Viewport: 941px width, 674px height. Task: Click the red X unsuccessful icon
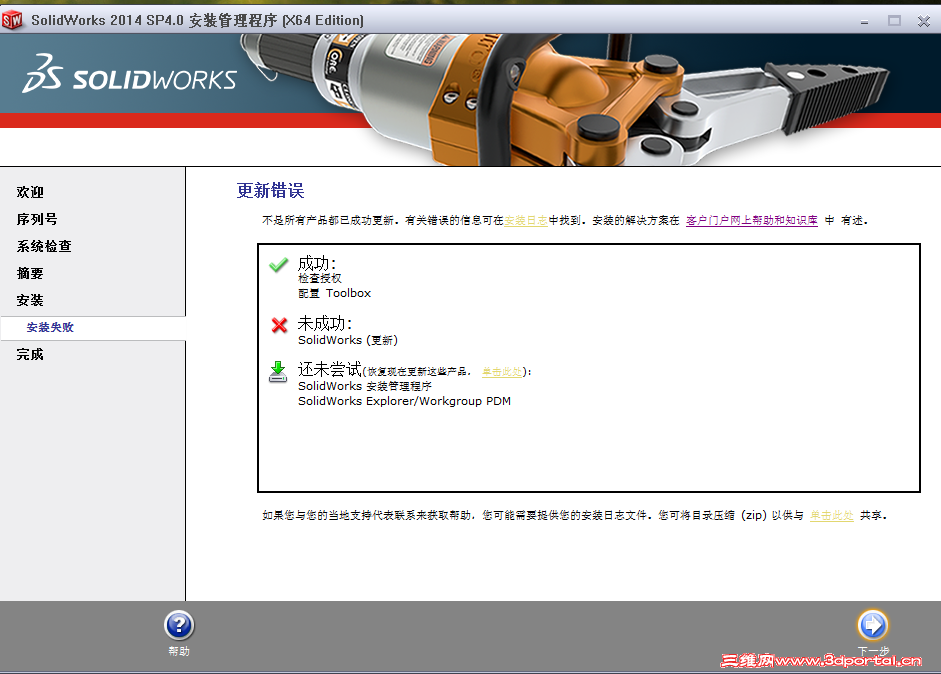279,325
